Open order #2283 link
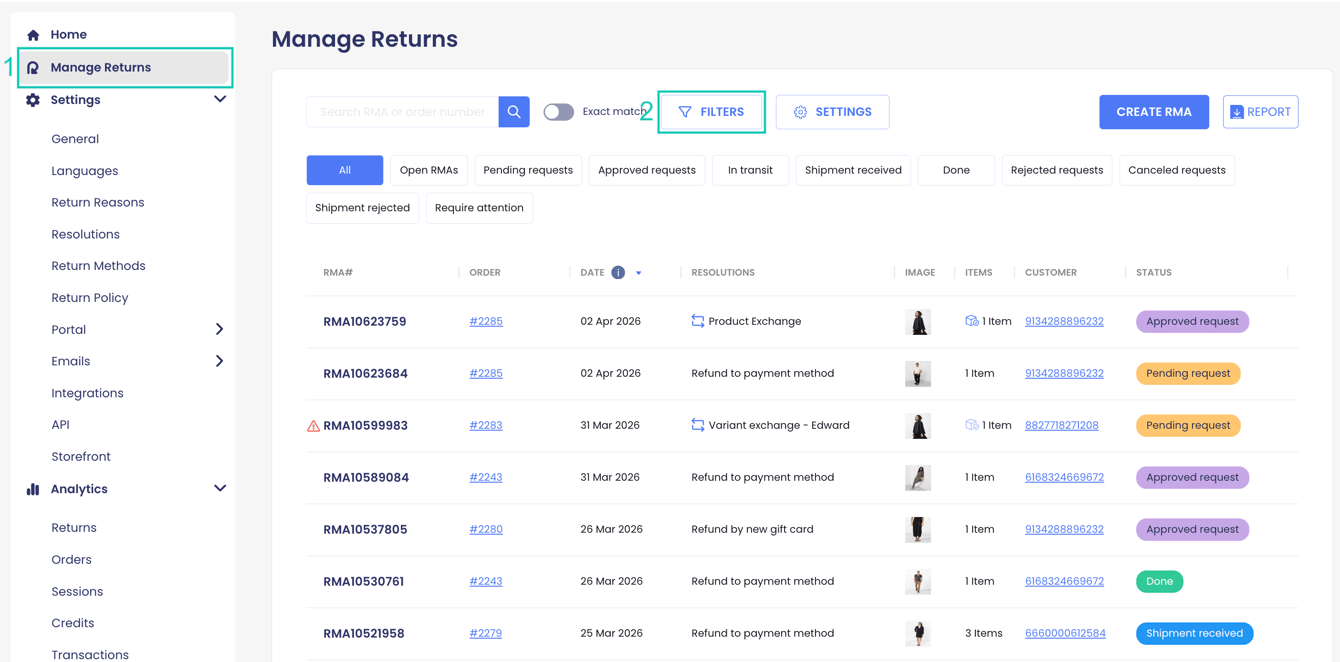 (486, 425)
